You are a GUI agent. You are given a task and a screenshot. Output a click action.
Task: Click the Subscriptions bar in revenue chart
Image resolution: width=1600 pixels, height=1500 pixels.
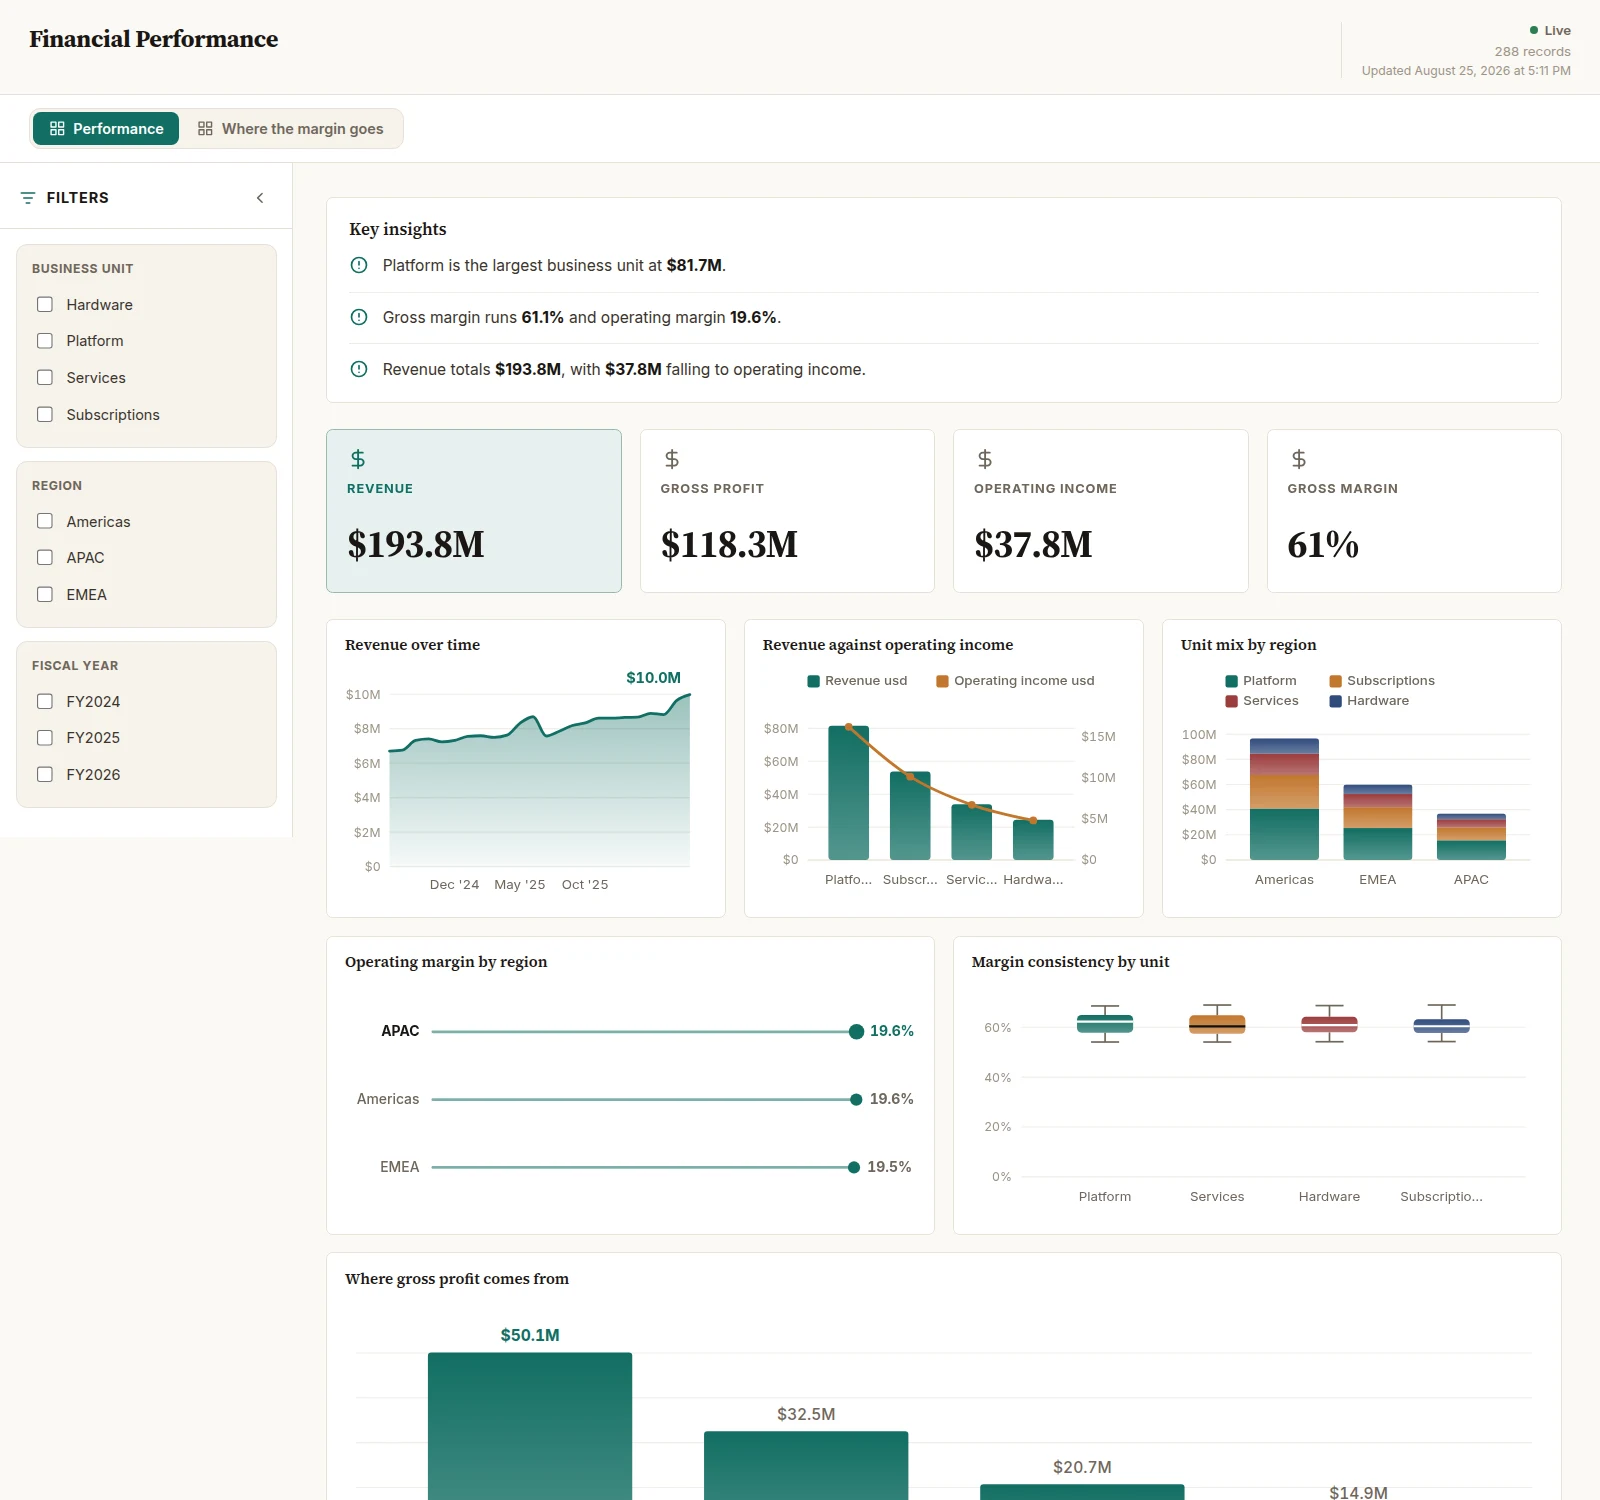(x=910, y=816)
